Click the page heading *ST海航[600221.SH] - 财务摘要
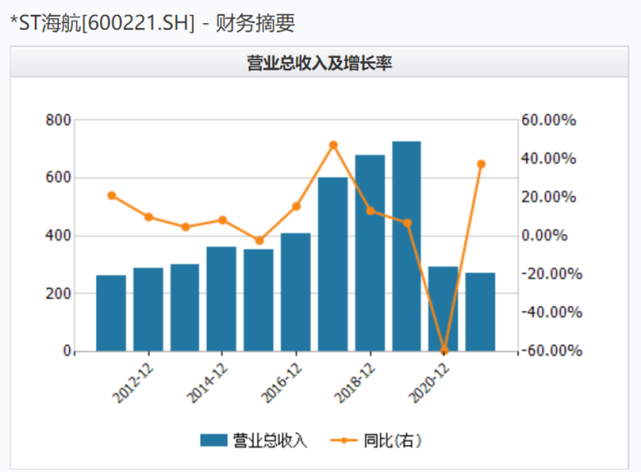 click(152, 23)
